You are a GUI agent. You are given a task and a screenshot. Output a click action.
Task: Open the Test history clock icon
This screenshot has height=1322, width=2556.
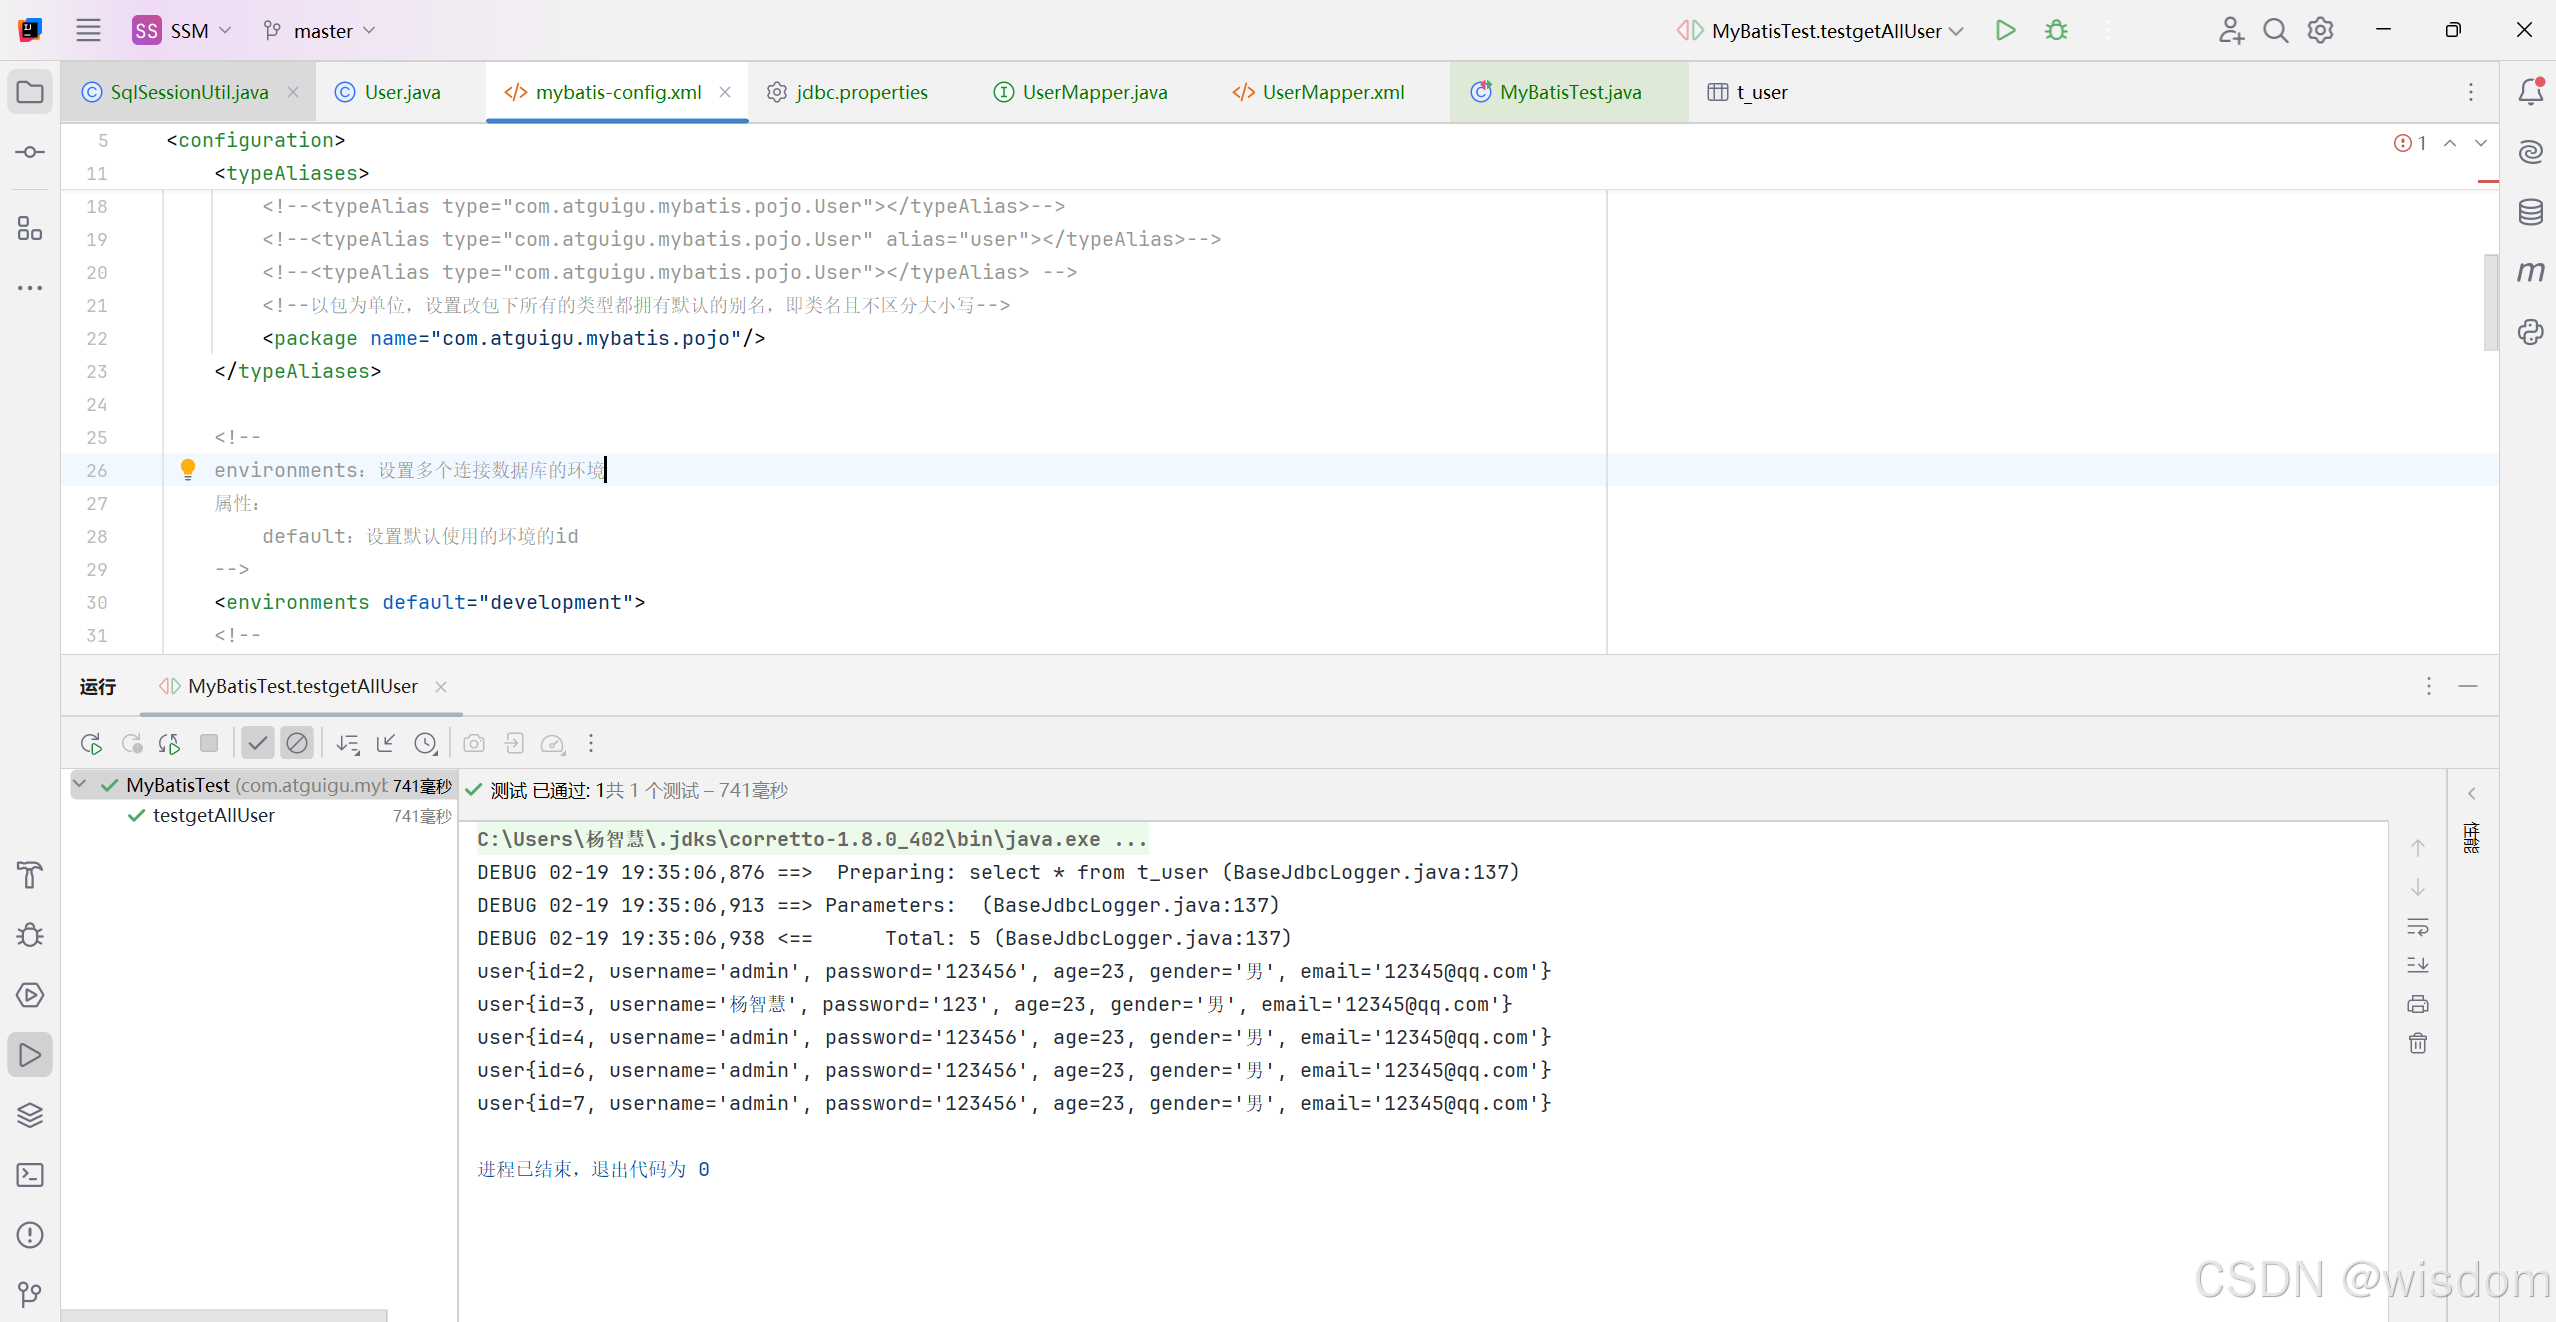(426, 744)
